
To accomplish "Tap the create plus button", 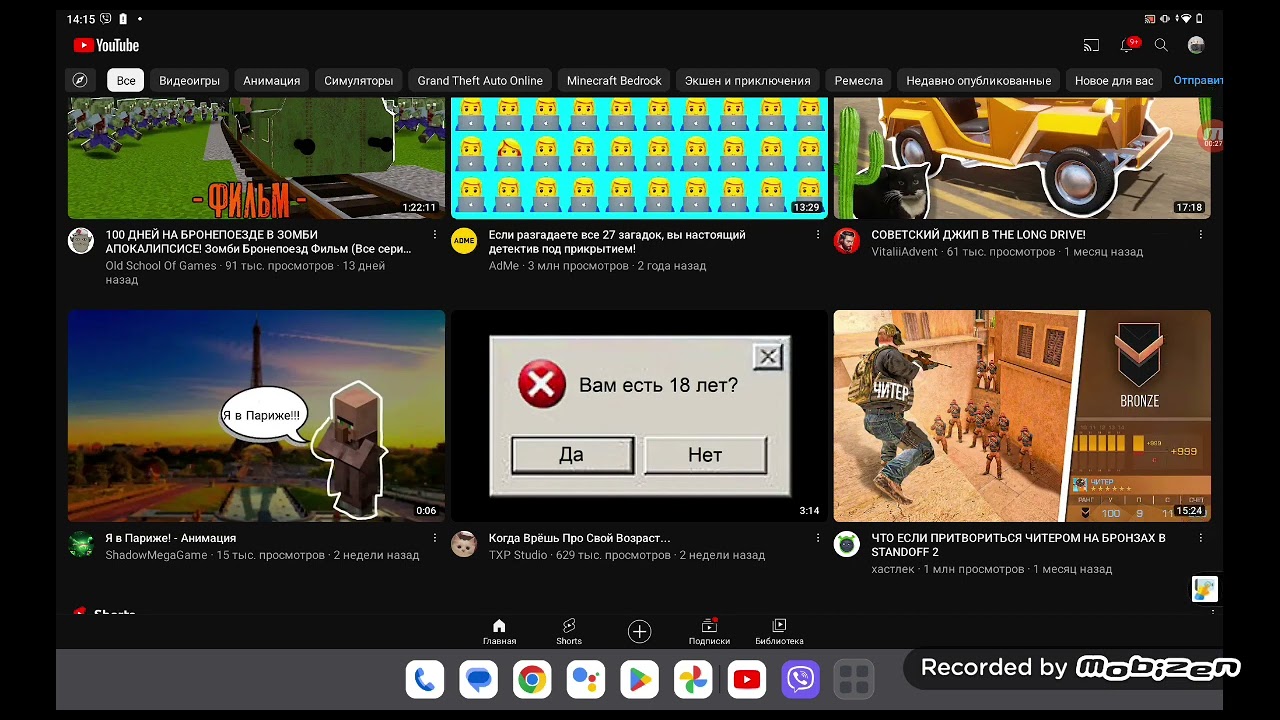I will point(639,631).
